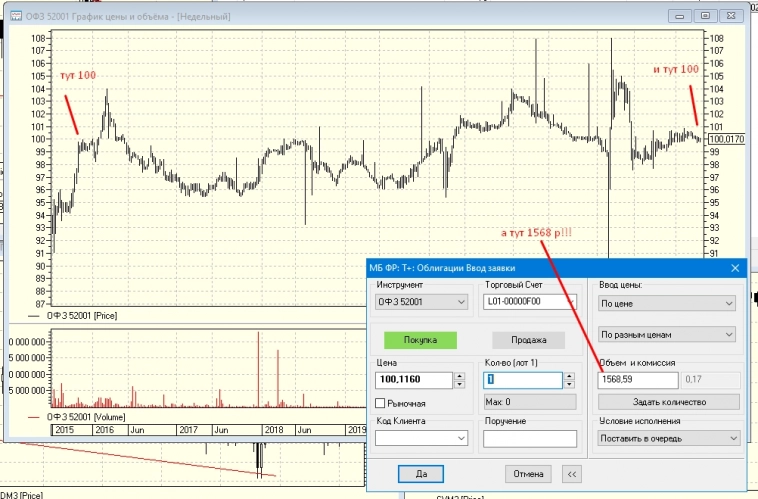The image size is (758, 499).
Task: Click the Кол-во quantity field
Action: point(523,380)
